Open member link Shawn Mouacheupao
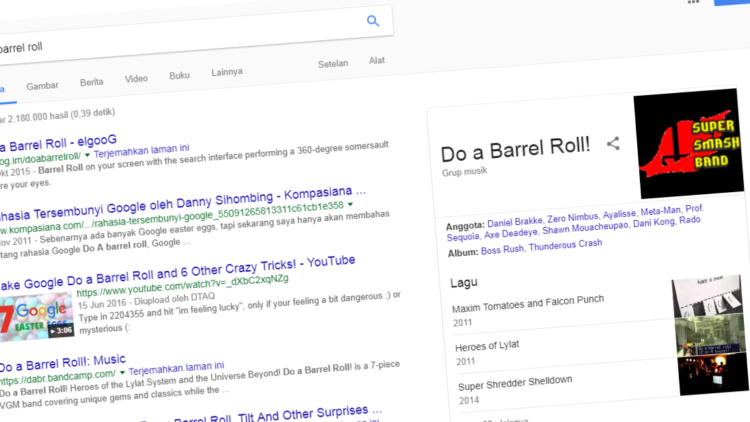Image resolution: width=750 pixels, height=422 pixels. point(585,228)
